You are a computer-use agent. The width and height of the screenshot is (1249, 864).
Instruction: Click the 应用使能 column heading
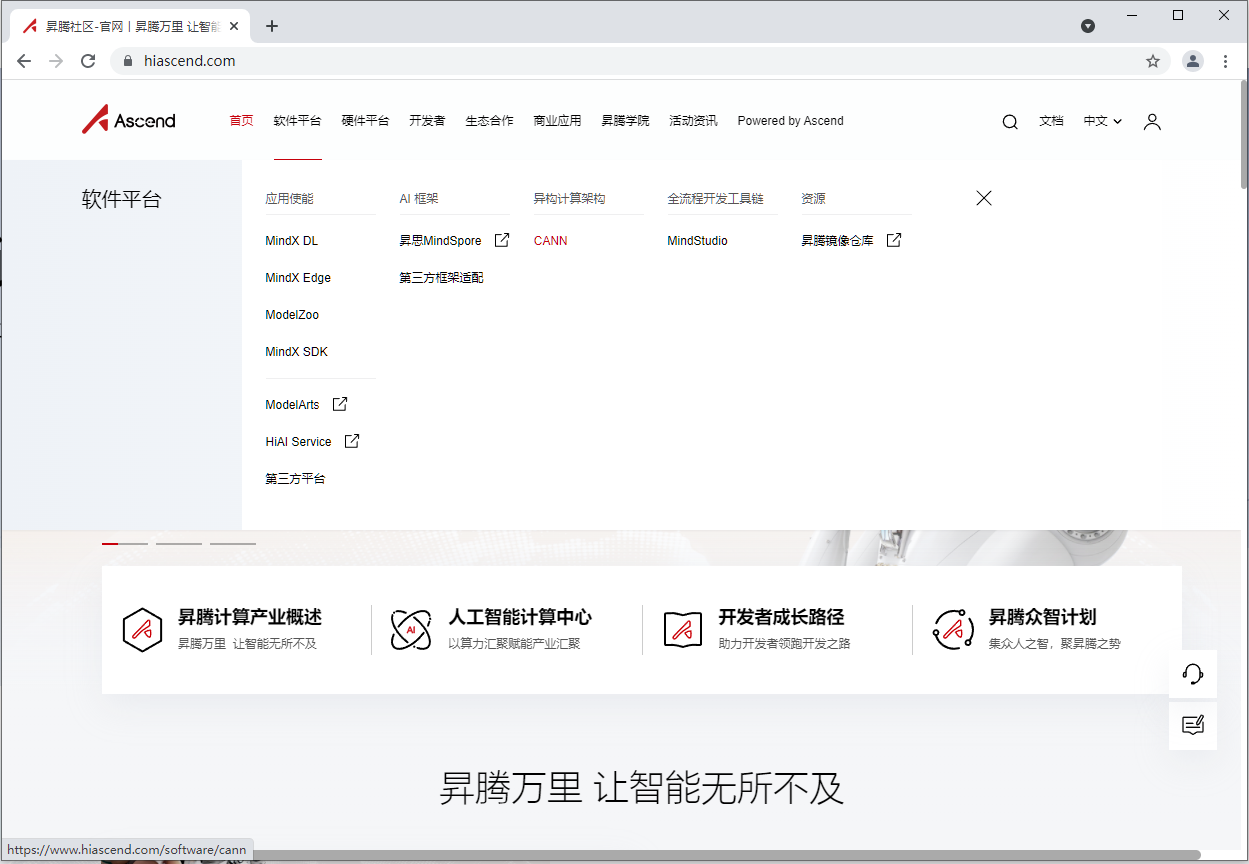(x=289, y=199)
